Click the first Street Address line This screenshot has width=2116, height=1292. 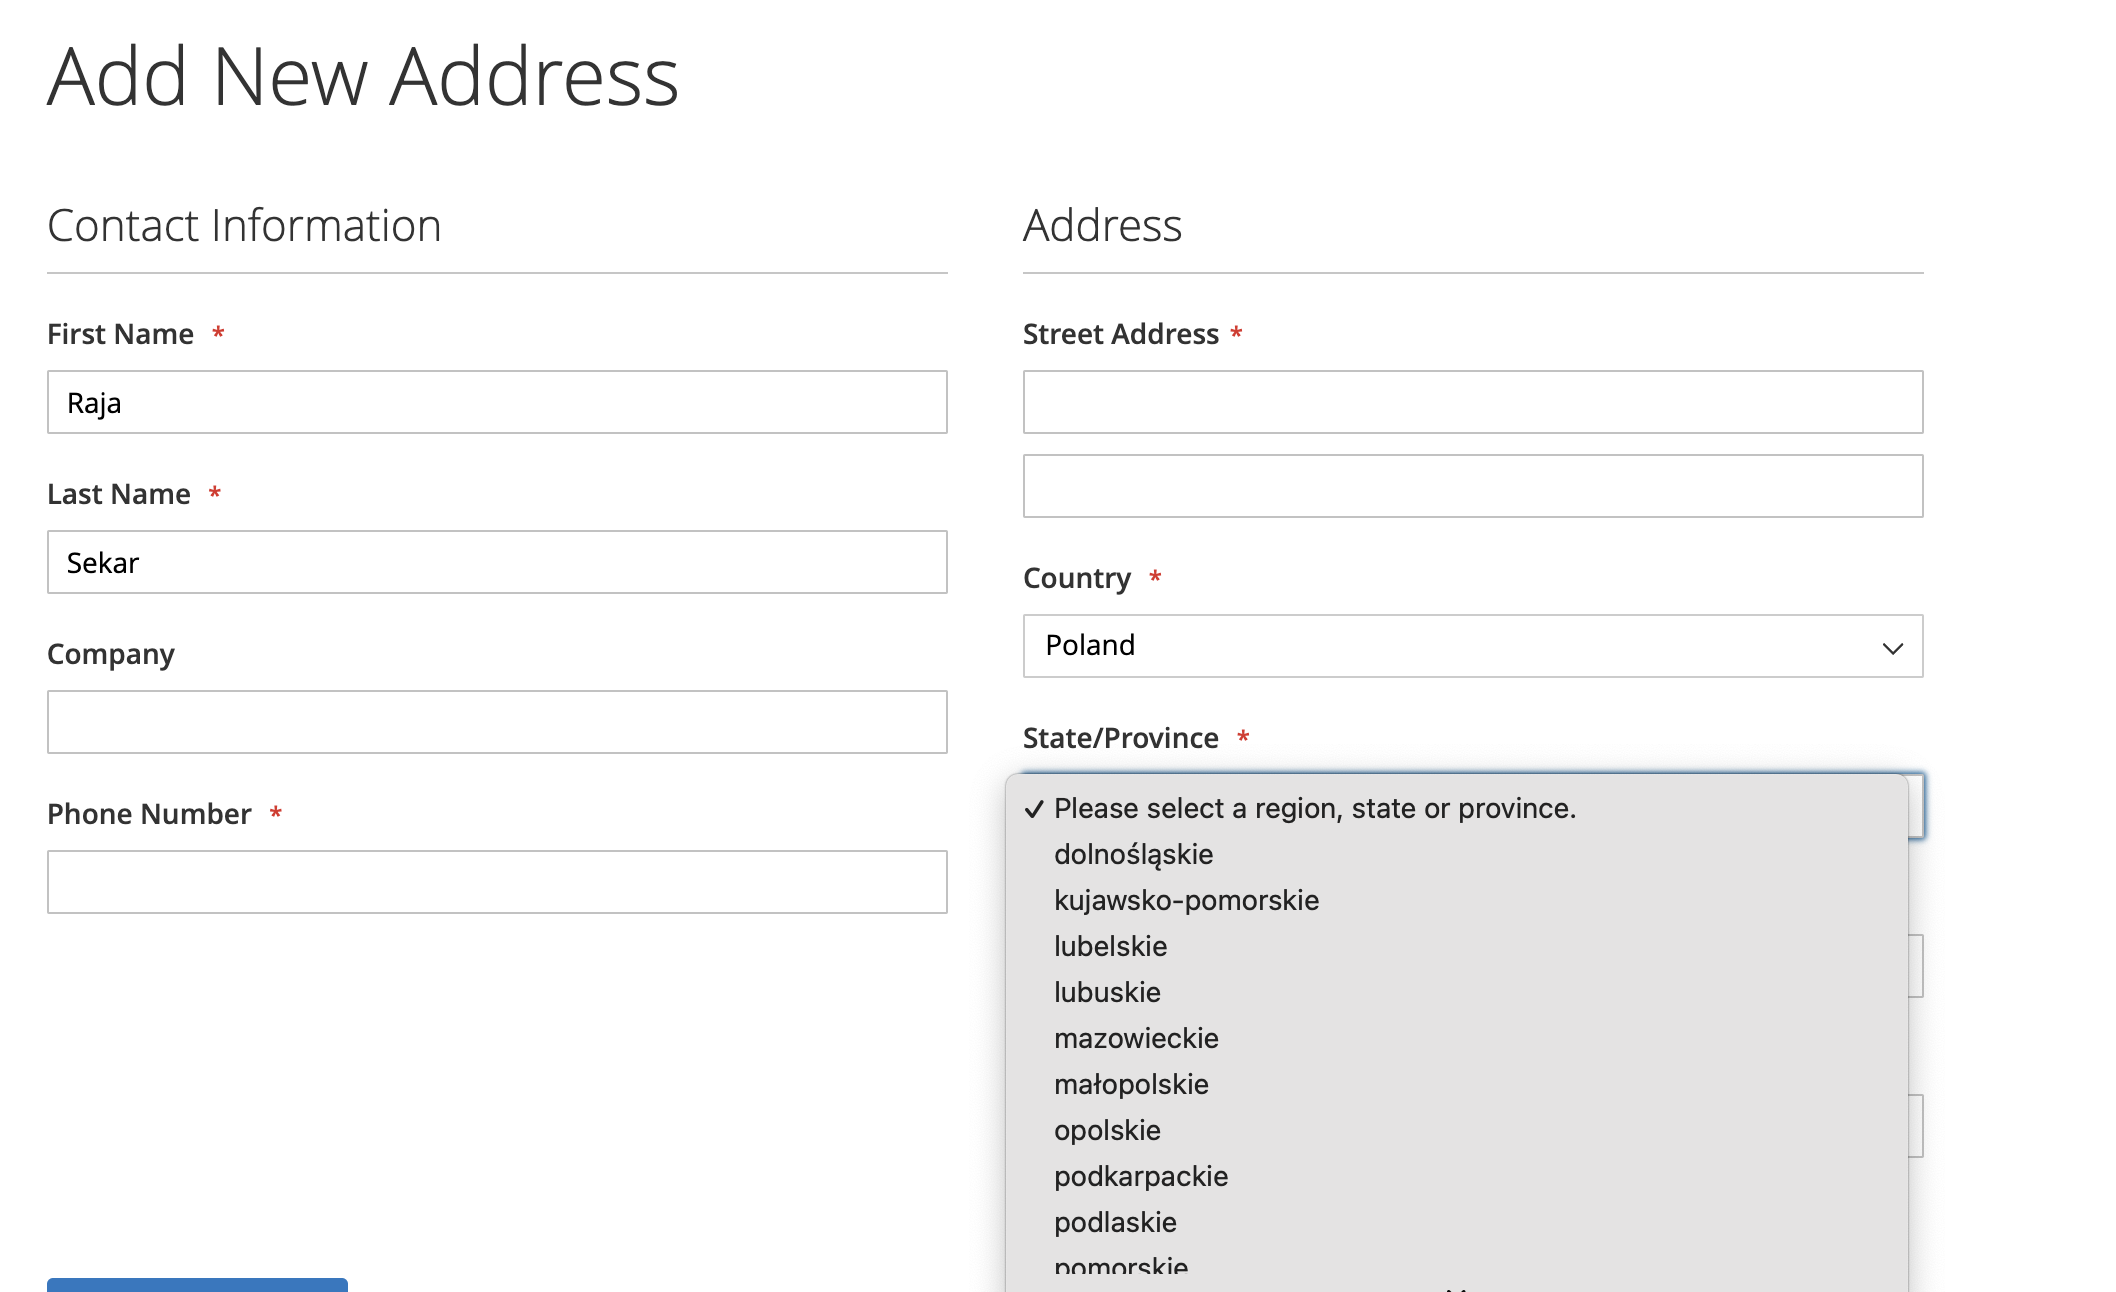coord(1472,402)
